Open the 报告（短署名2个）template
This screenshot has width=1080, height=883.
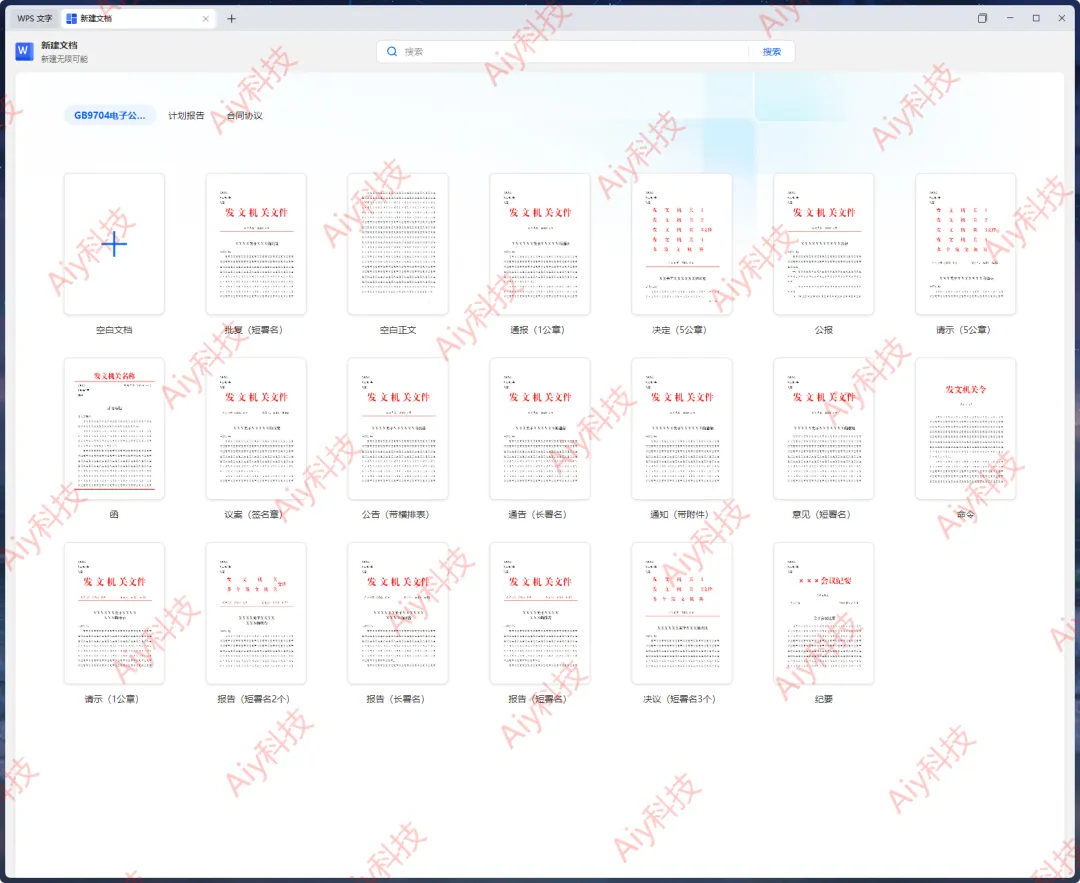click(256, 613)
